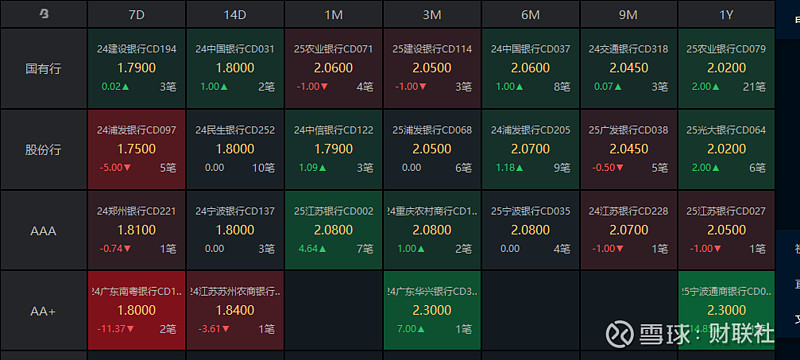Click the 国有行 row label

(x=43, y=68)
